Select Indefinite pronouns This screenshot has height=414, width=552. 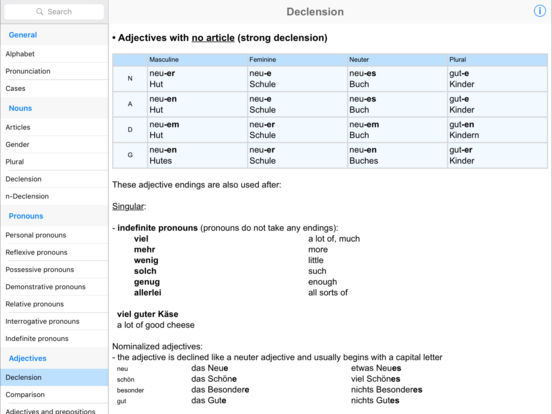coord(54,338)
